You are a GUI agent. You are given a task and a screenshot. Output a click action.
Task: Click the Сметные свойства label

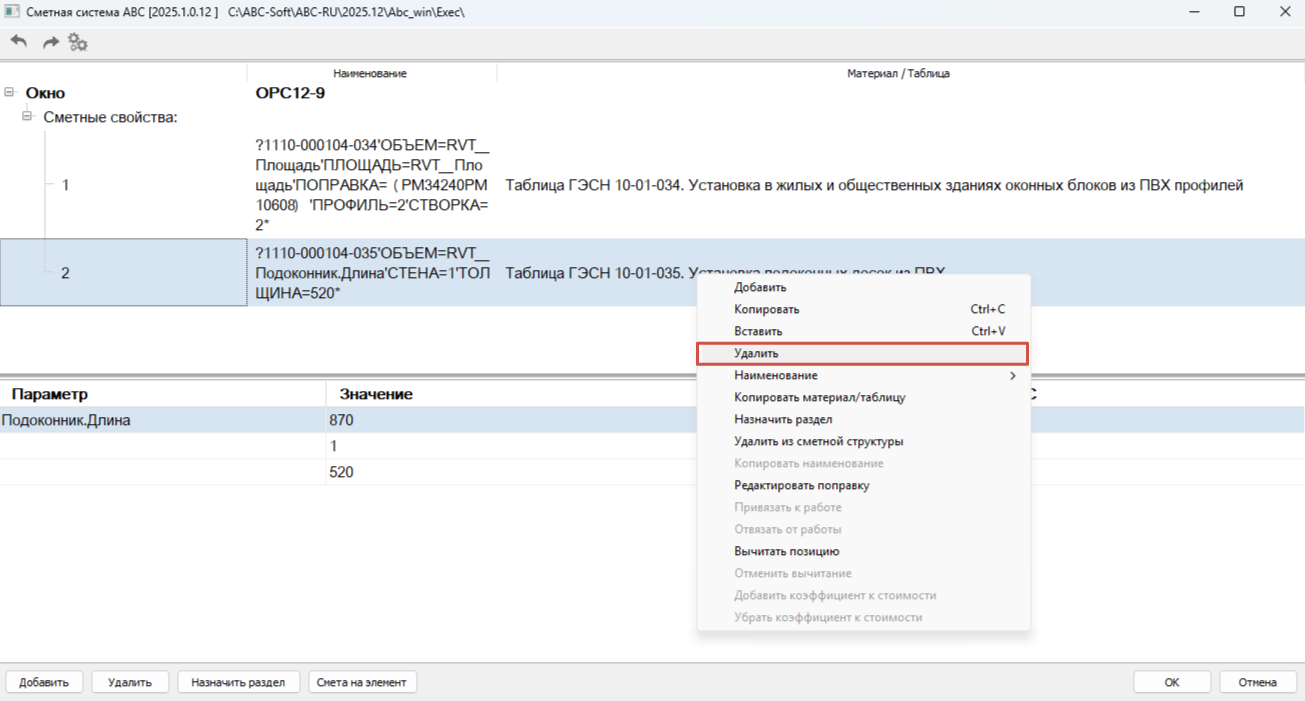110,117
